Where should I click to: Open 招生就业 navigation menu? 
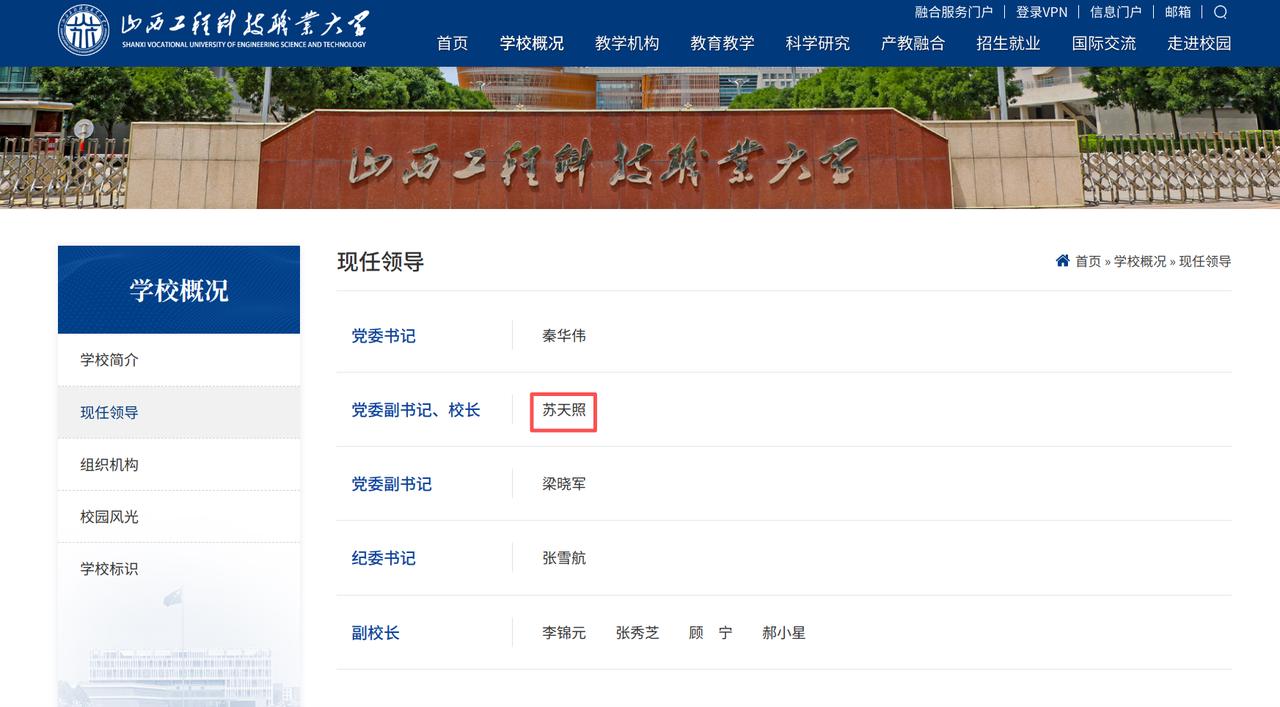(x=1008, y=43)
